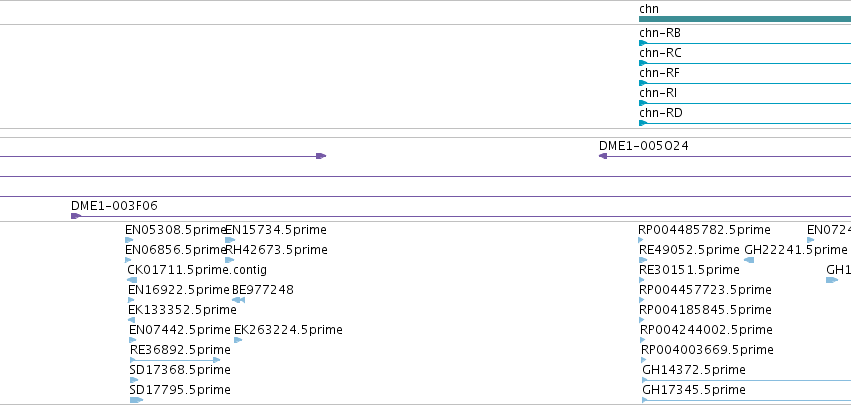Select EST EN06856.5prime label
This screenshot has height=405, width=851.
coord(175,250)
